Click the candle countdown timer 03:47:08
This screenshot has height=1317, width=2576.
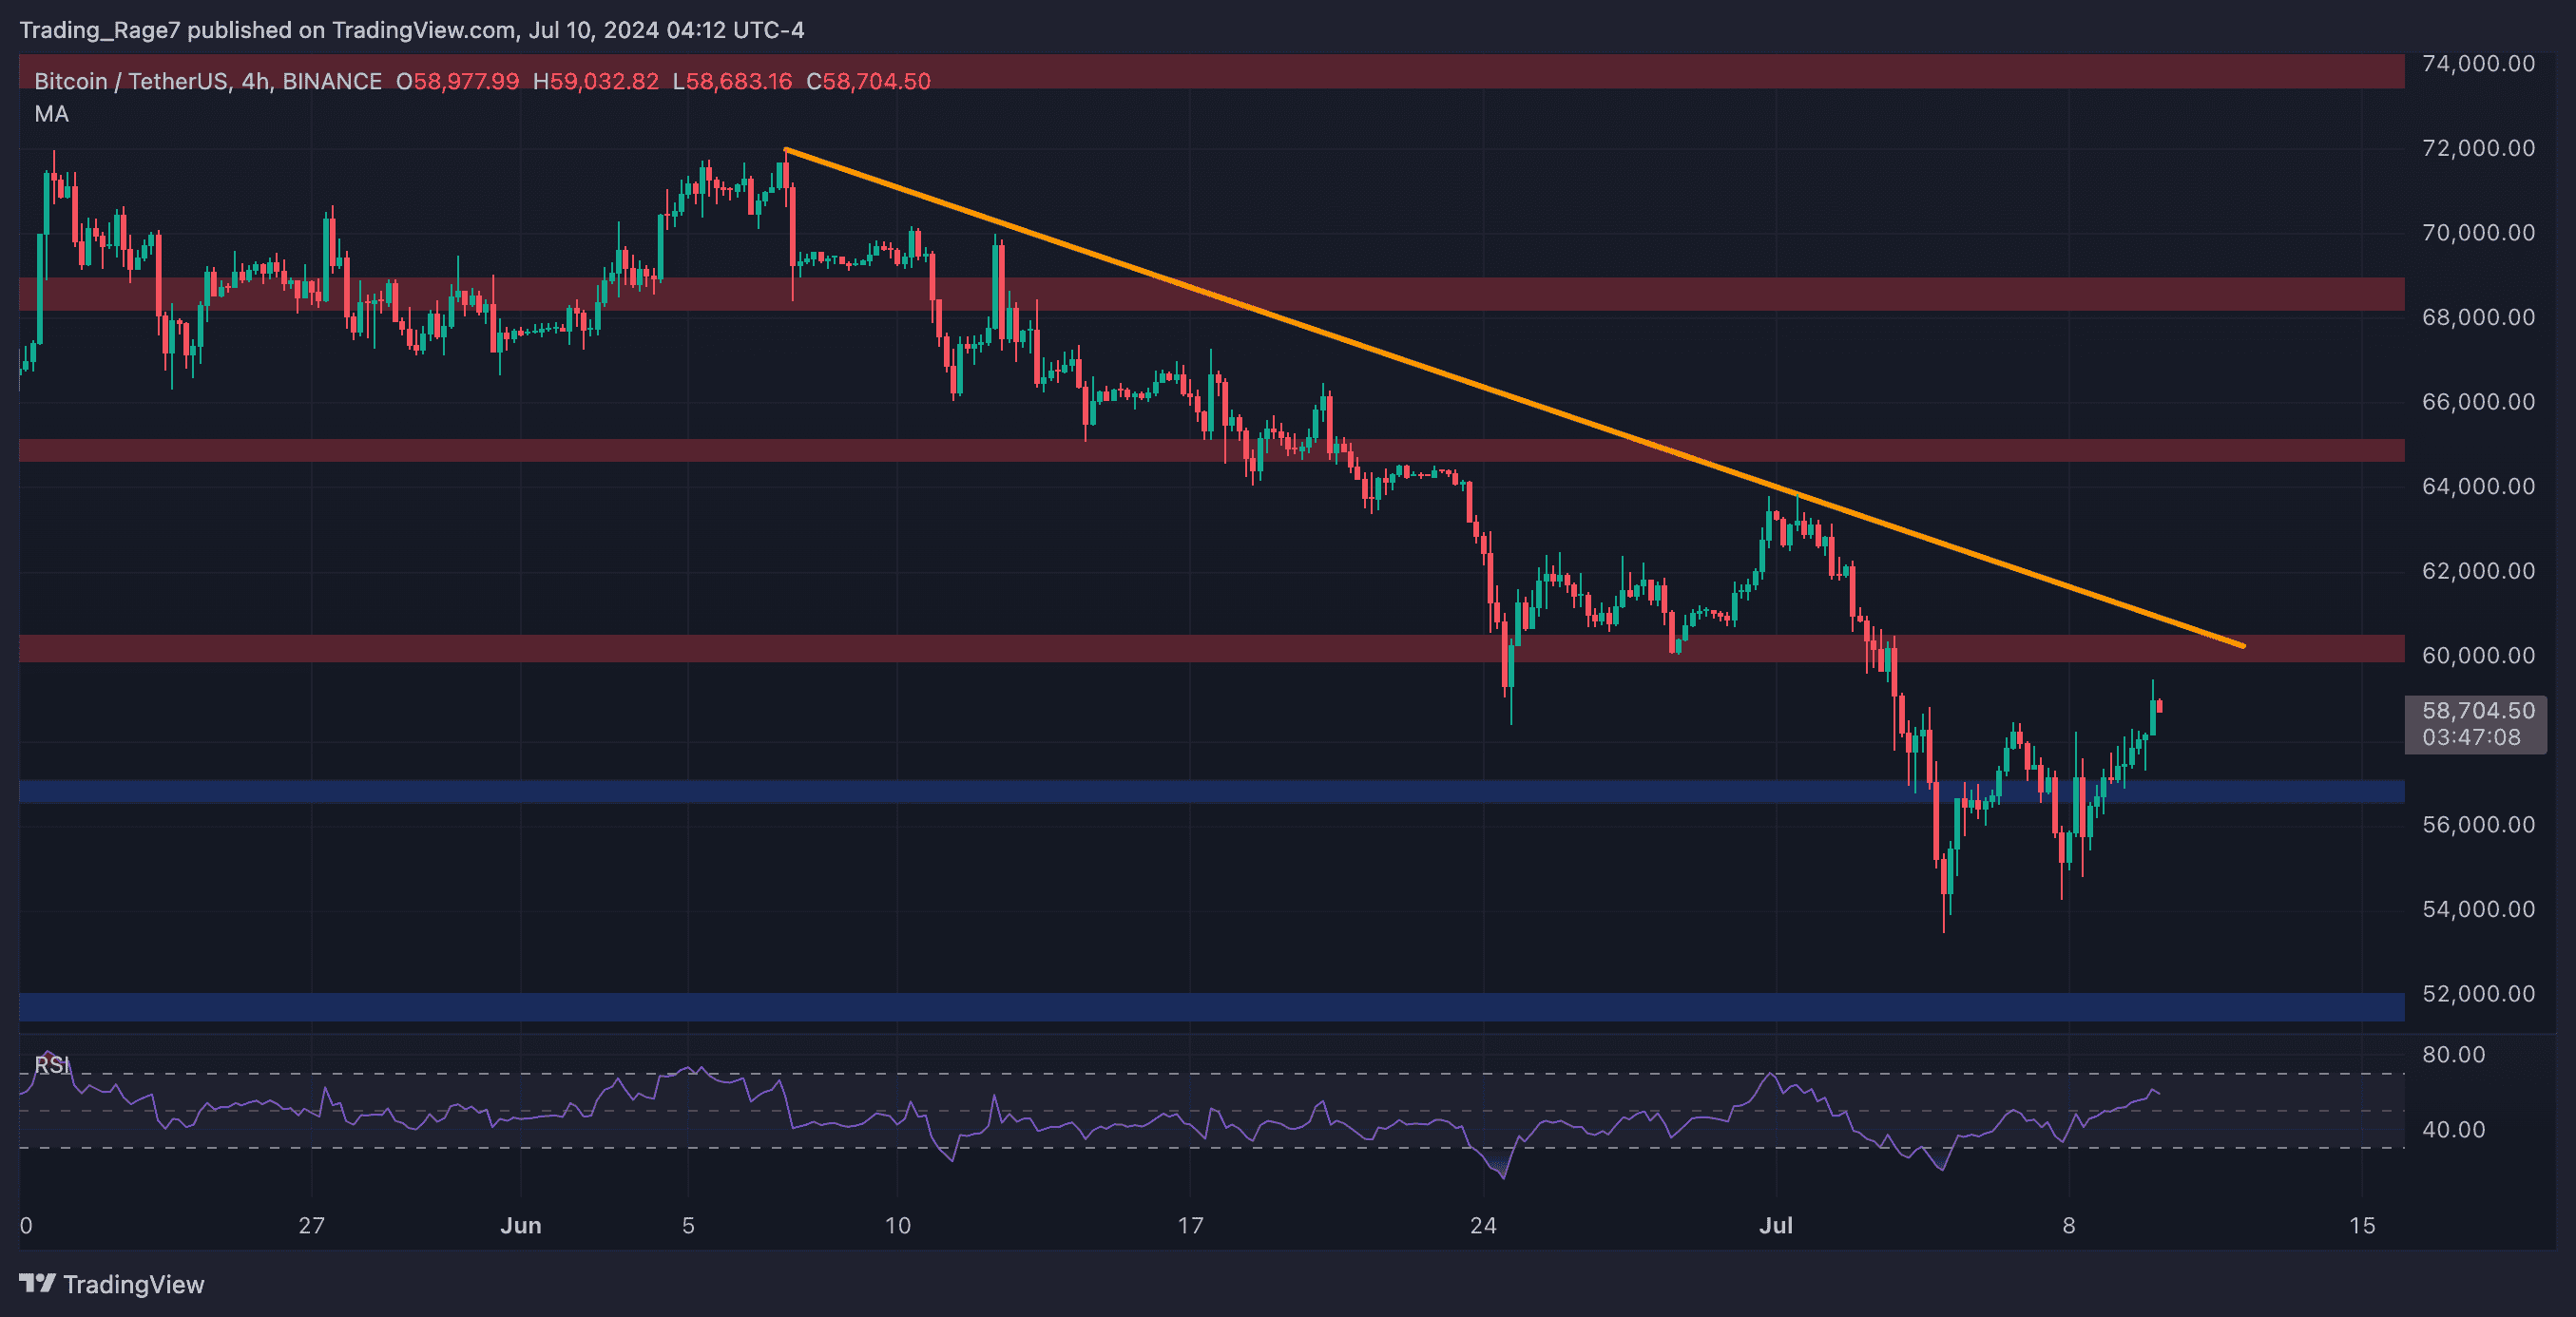pyautogui.click(x=2471, y=737)
